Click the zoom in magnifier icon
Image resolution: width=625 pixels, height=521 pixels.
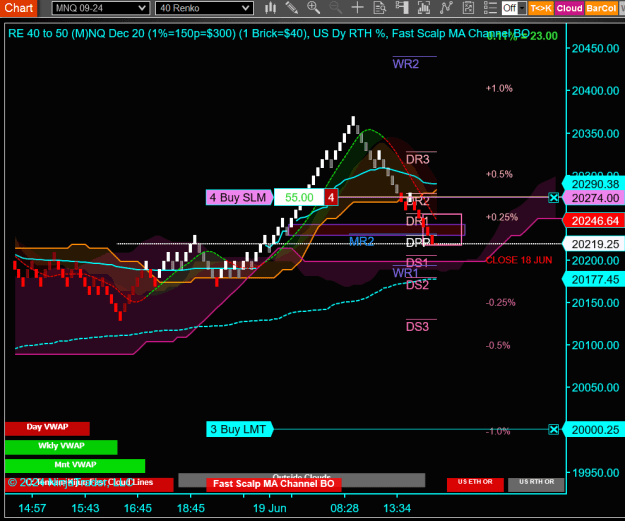pos(314,8)
